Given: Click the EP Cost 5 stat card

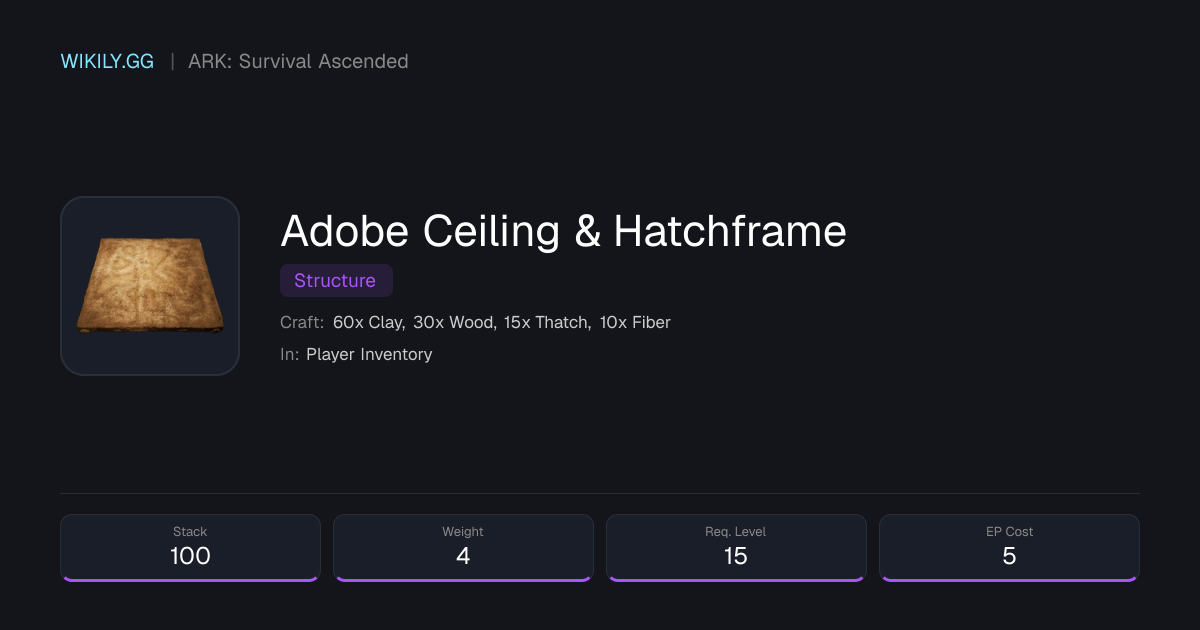Looking at the screenshot, I should click(1009, 547).
